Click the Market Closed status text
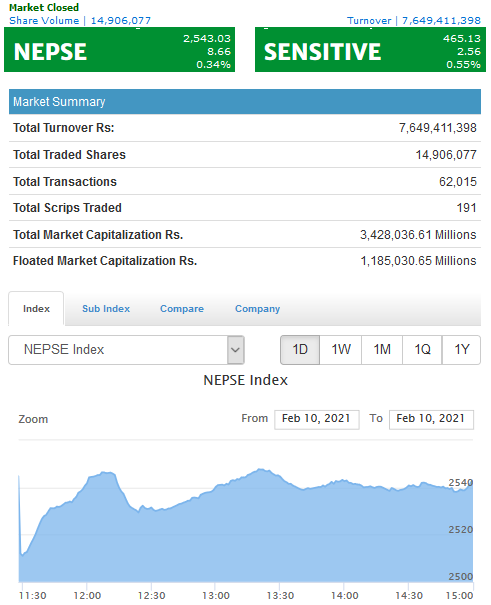 pyautogui.click(x=44, y=7)
